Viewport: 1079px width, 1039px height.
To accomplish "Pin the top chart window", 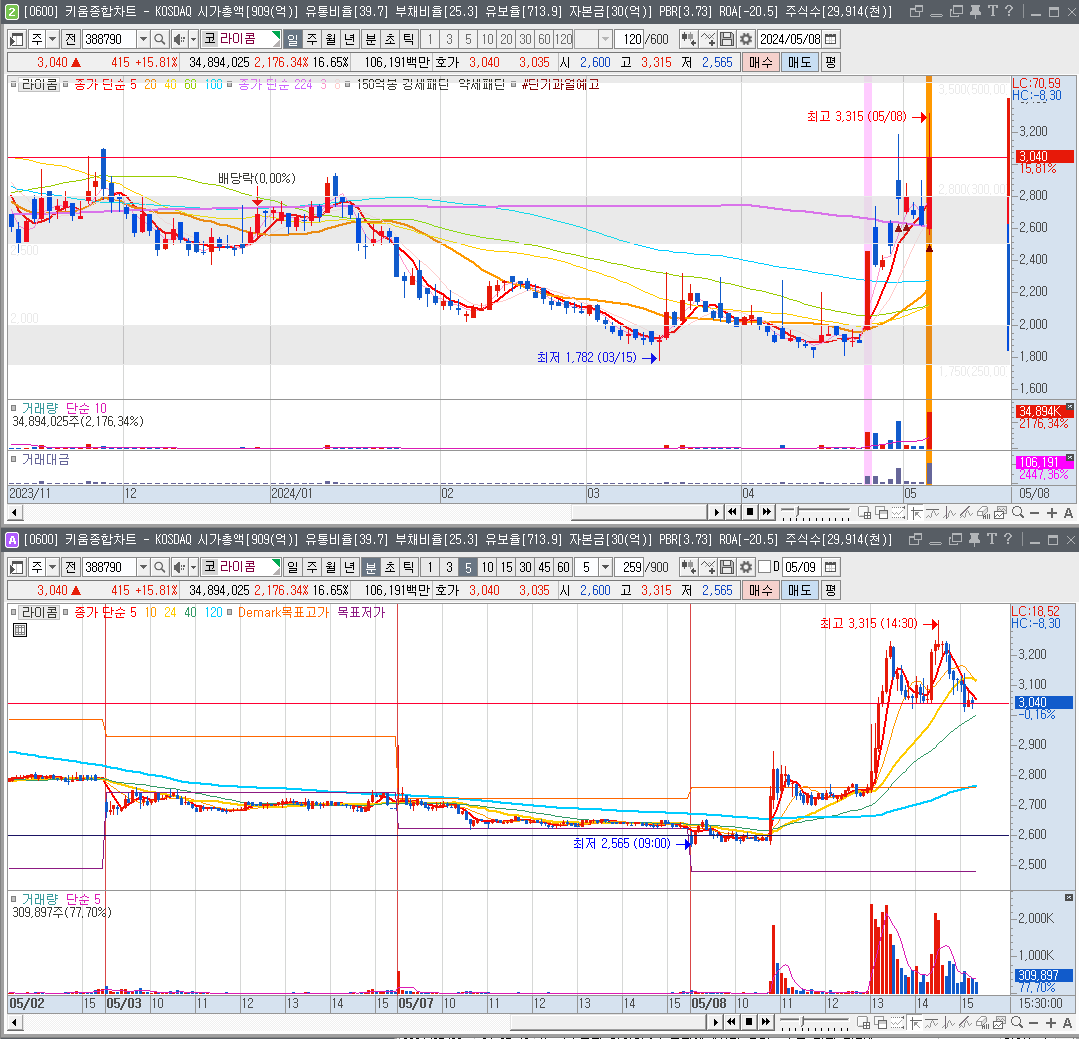I will click(x=975, y=11).
